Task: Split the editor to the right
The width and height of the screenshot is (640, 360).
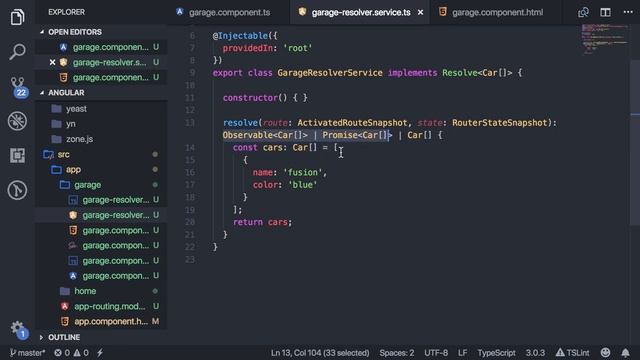Action: click(605, 12)
